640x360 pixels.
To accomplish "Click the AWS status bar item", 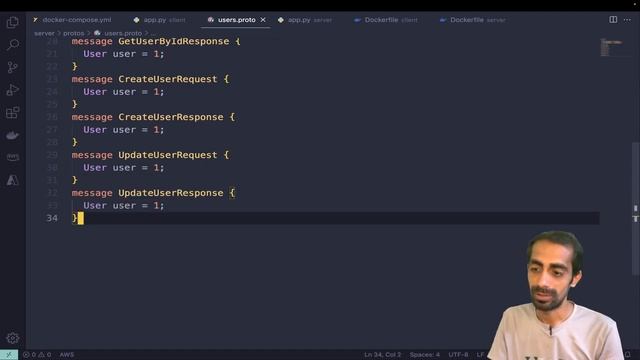I will 67,355.
